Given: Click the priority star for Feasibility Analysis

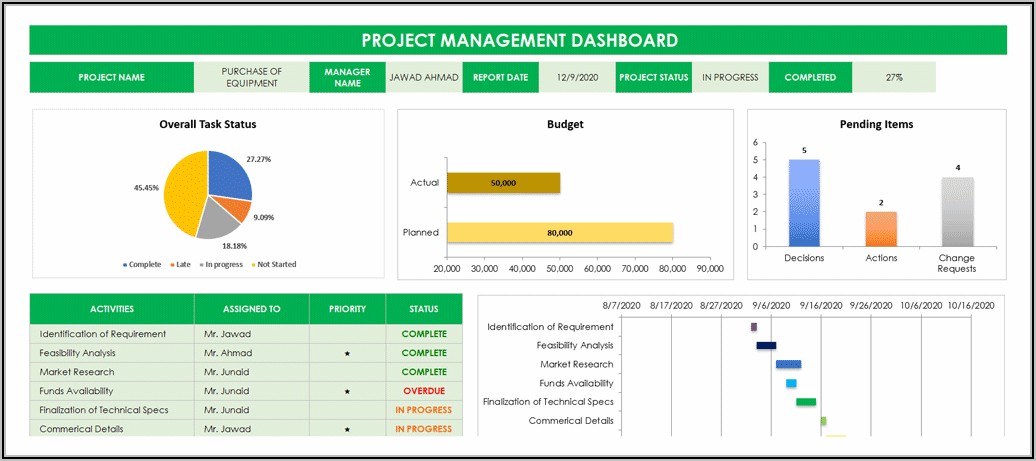Looking at the screenshot, I should [x=347, y=353].
